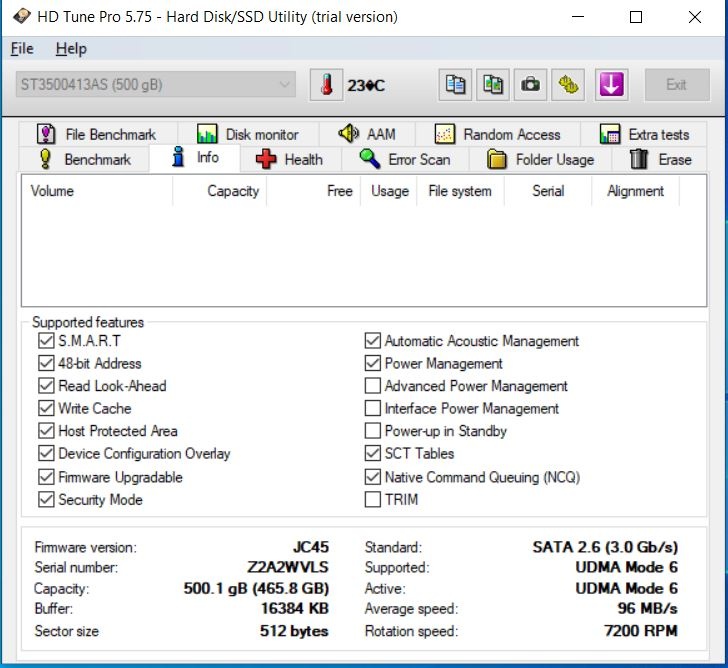Click the Free column header
The width and height of the screenshot is (728, 668).
coord(313,191)
